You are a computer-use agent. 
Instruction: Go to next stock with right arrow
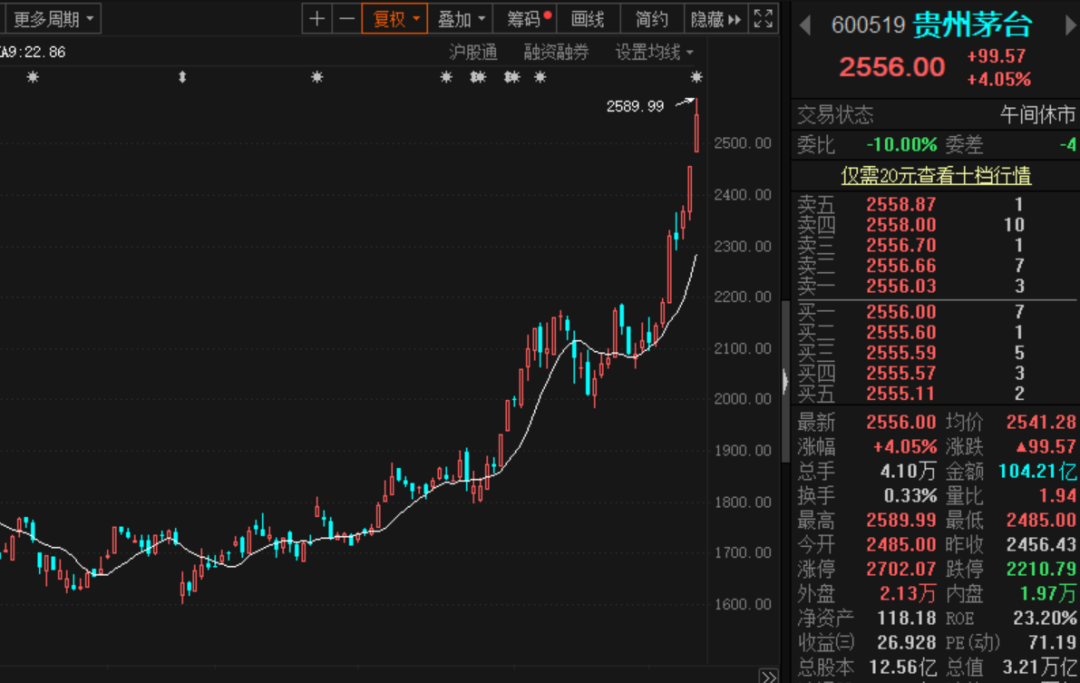click(x=1059, y=25)
